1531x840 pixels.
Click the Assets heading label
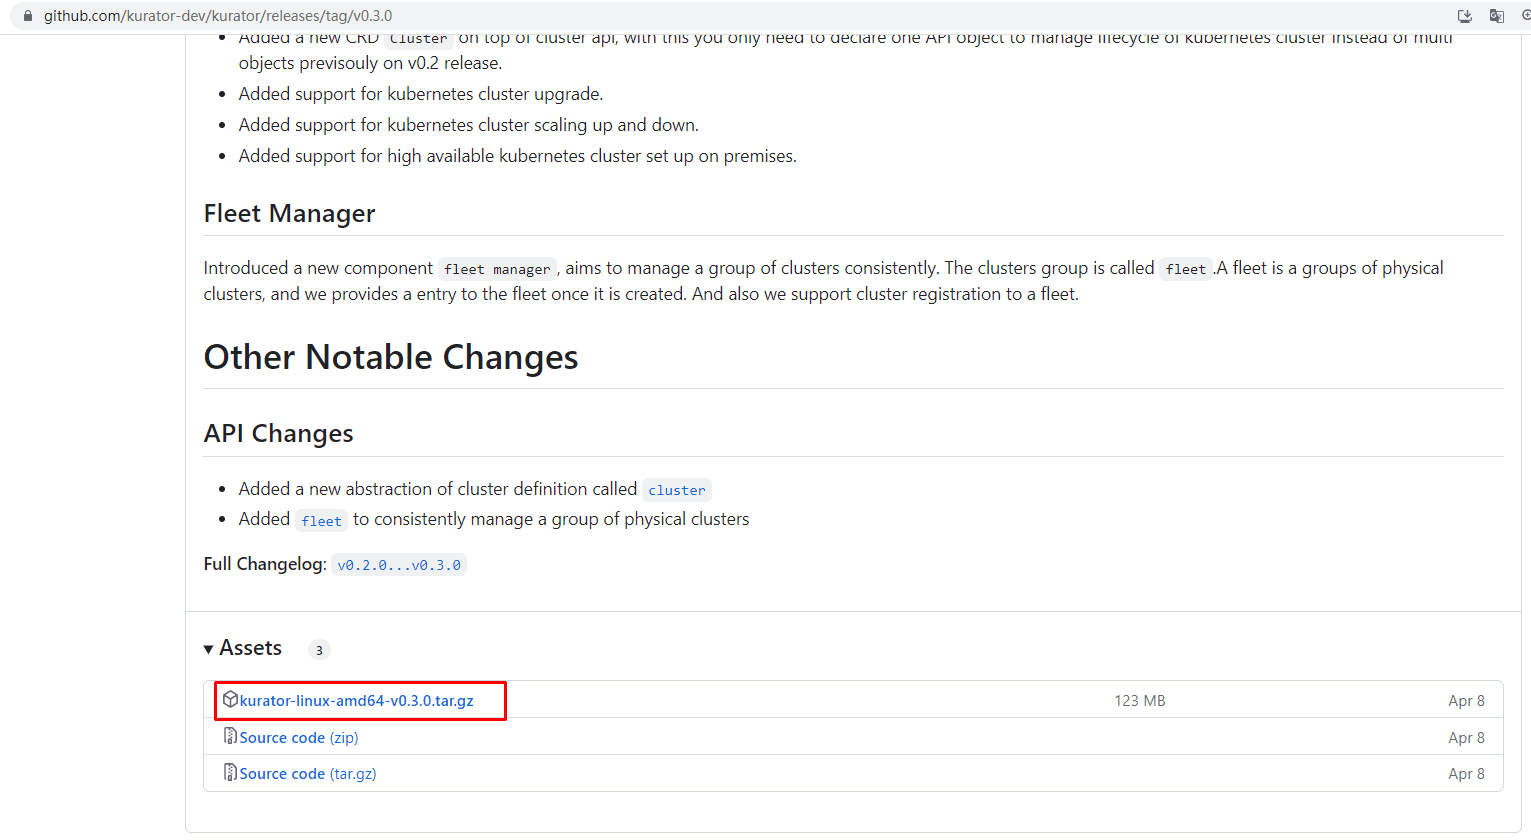point(251,648)
